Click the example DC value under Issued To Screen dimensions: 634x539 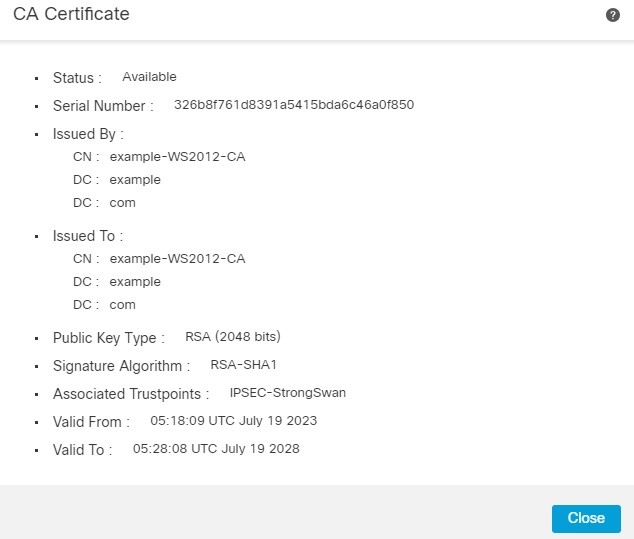(135, 282)
